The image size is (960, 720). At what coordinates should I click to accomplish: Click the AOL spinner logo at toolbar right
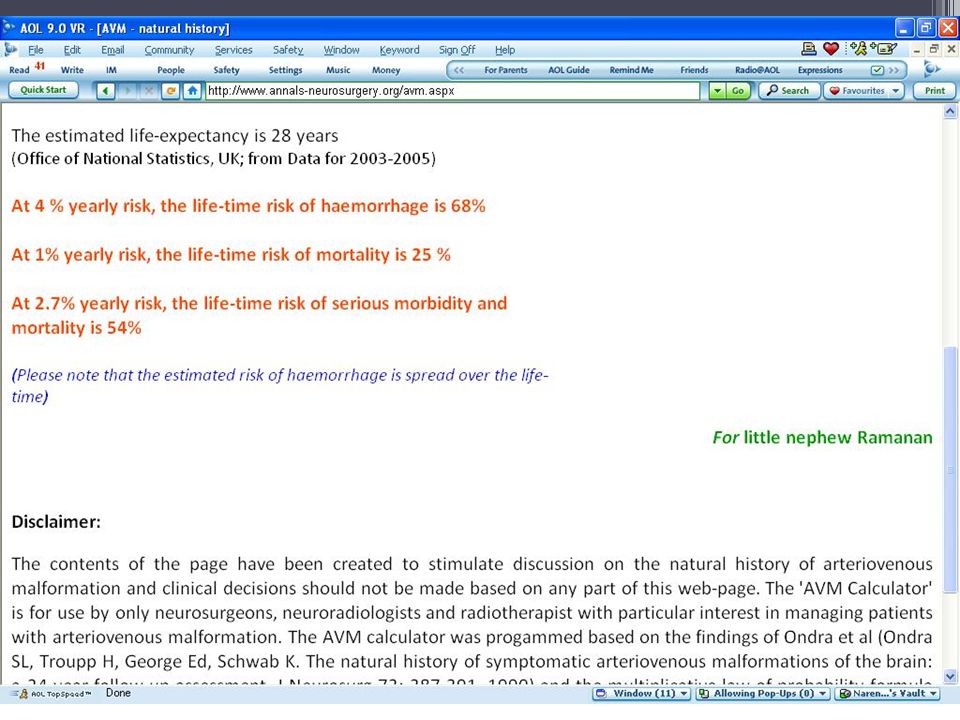(x=932, y=70)
